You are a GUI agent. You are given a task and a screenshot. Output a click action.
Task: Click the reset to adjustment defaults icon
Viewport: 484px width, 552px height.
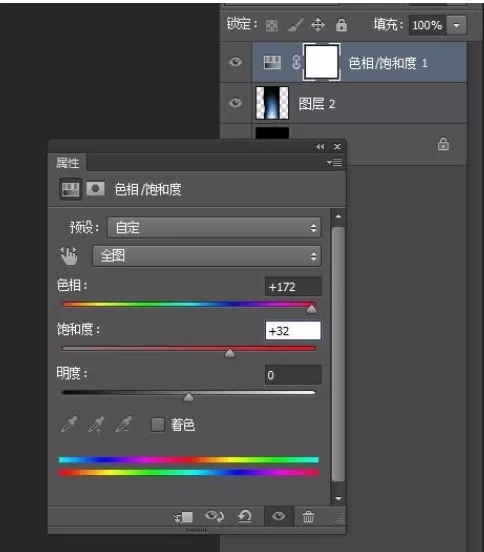coord(245,516)
